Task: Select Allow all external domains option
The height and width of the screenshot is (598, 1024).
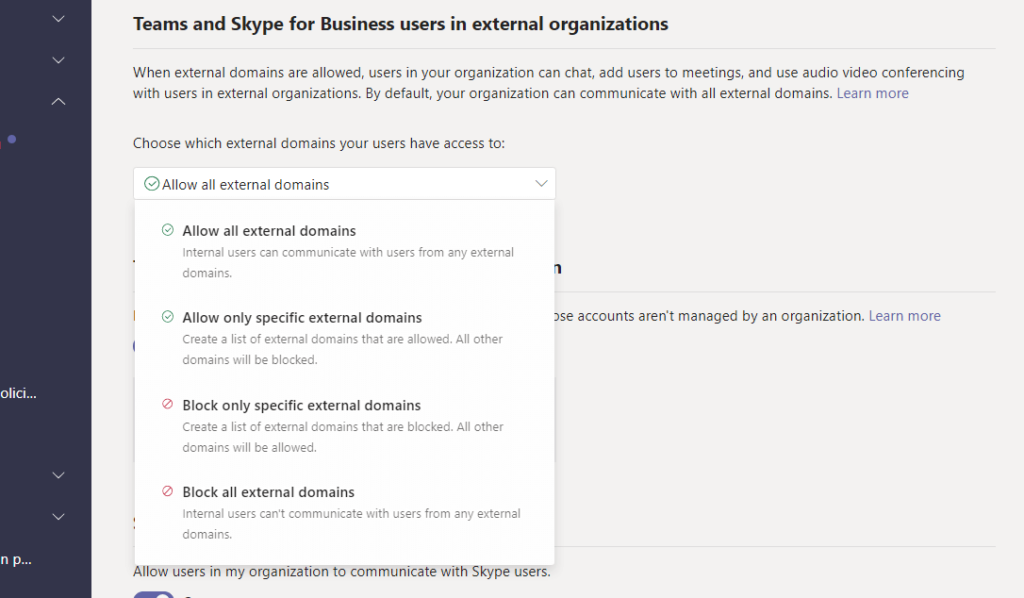Action: 344,251
